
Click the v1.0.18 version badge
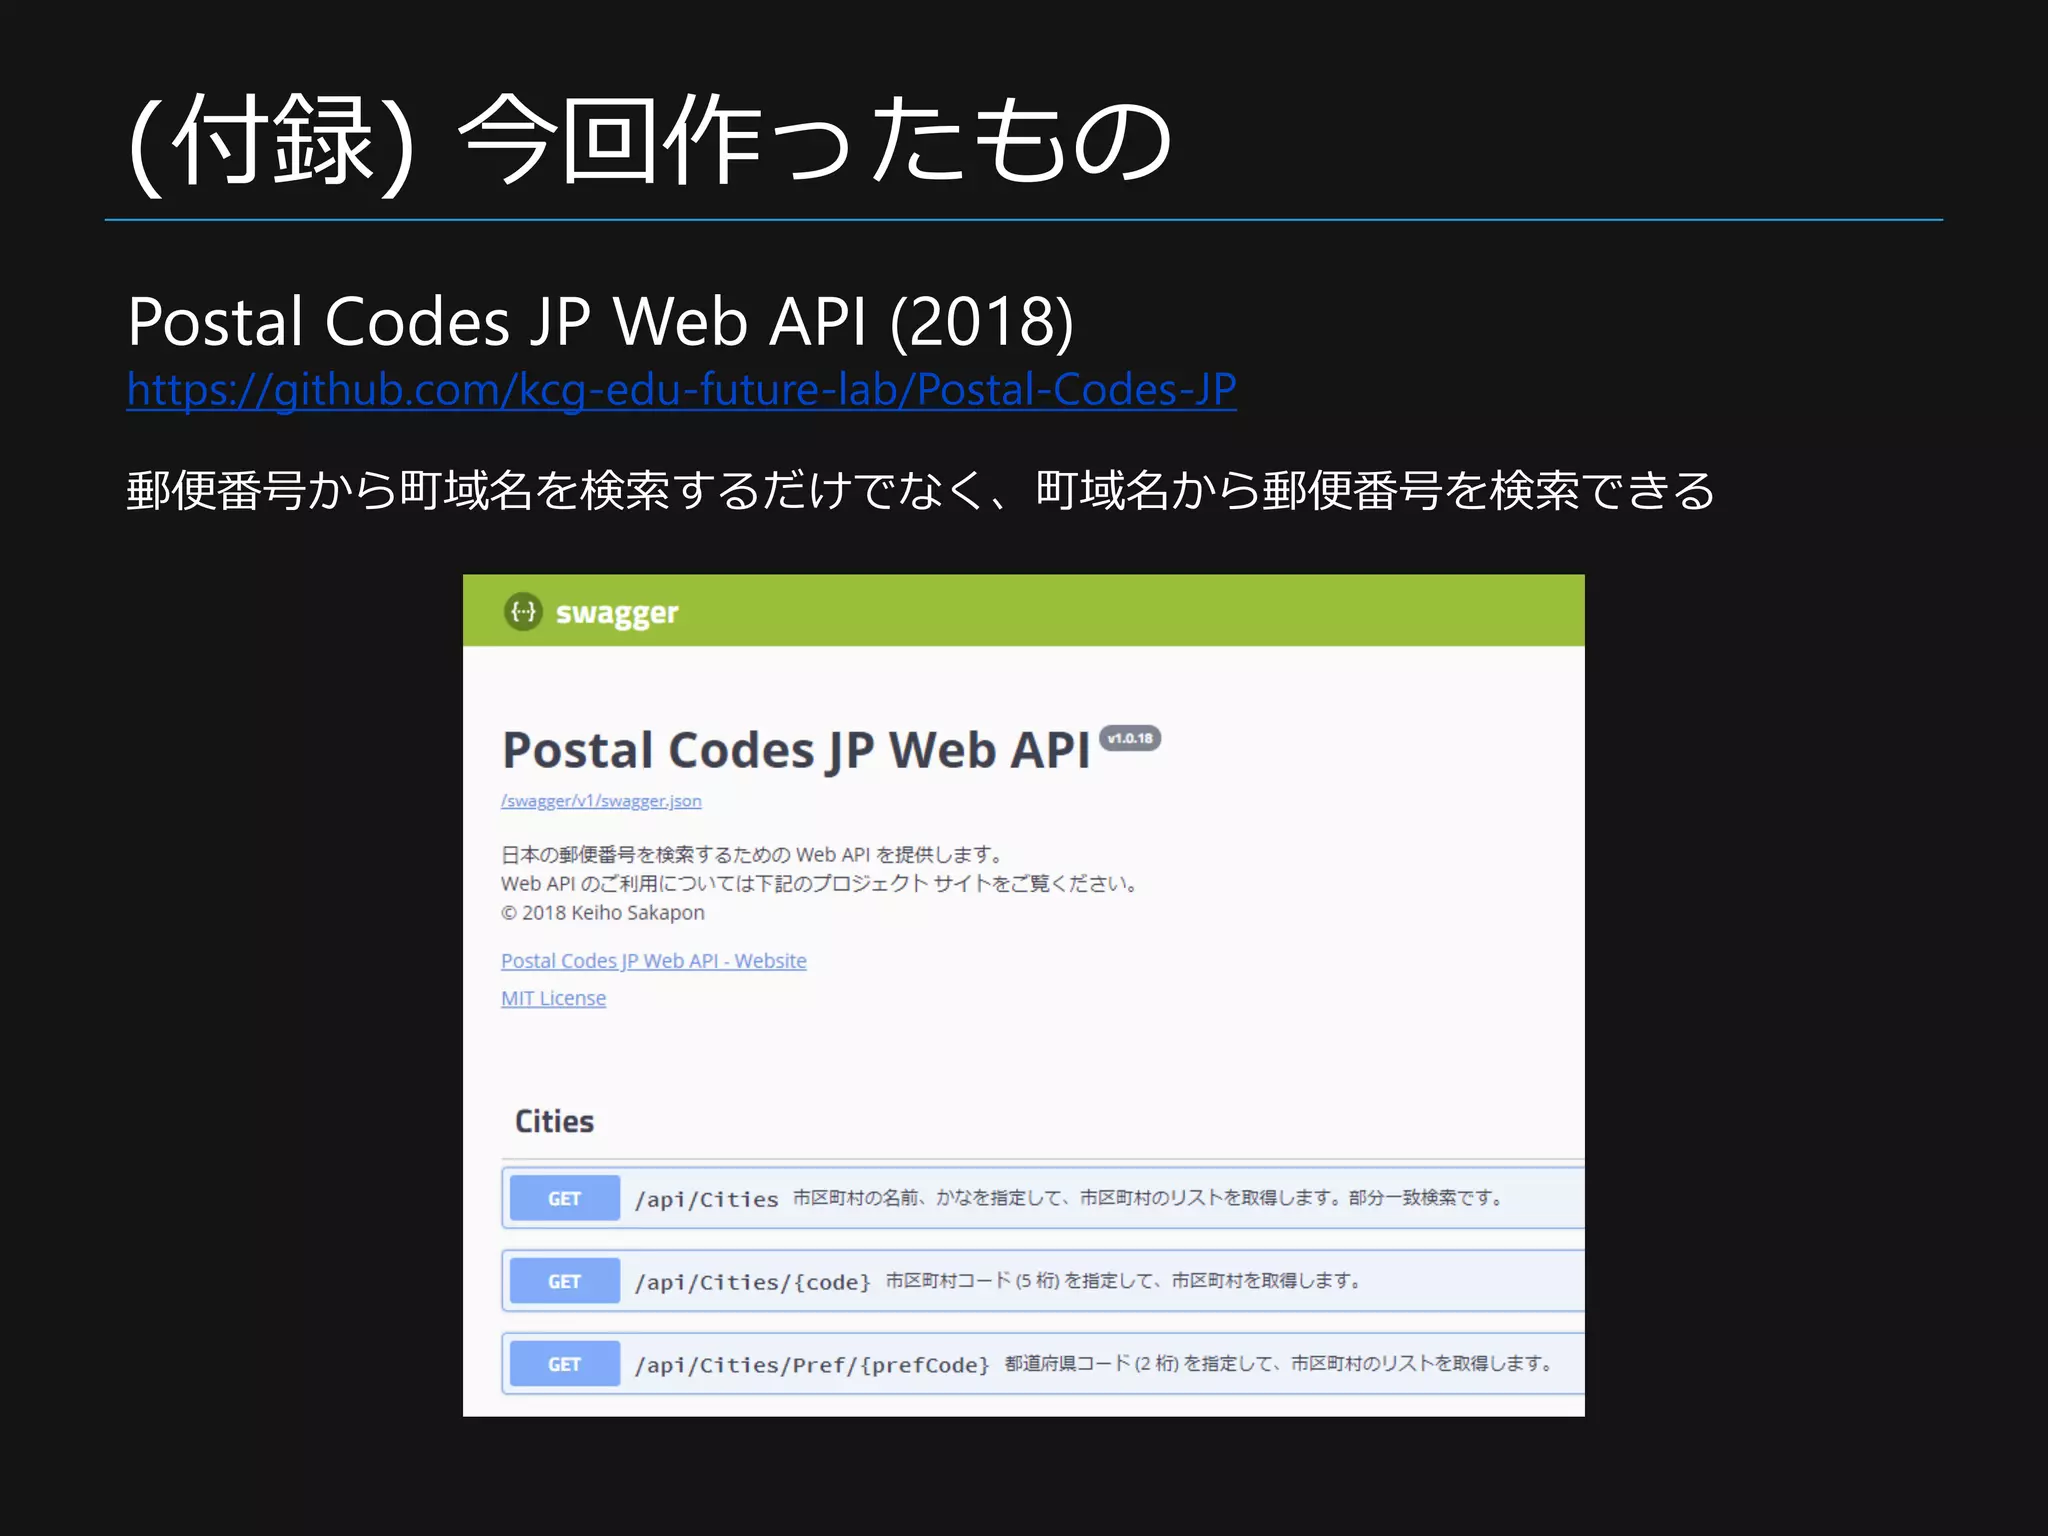pos(1130,739)
